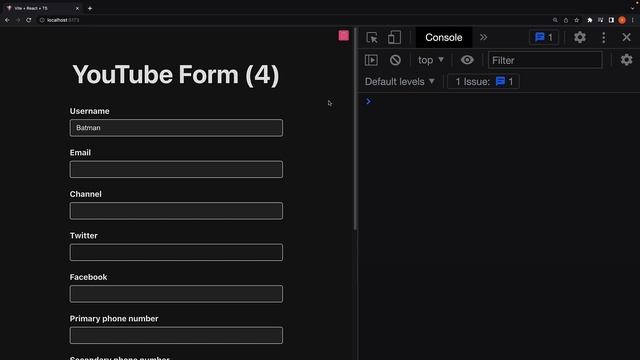
Task: Click the pink square devtools toggle
Action: point(344,36)
